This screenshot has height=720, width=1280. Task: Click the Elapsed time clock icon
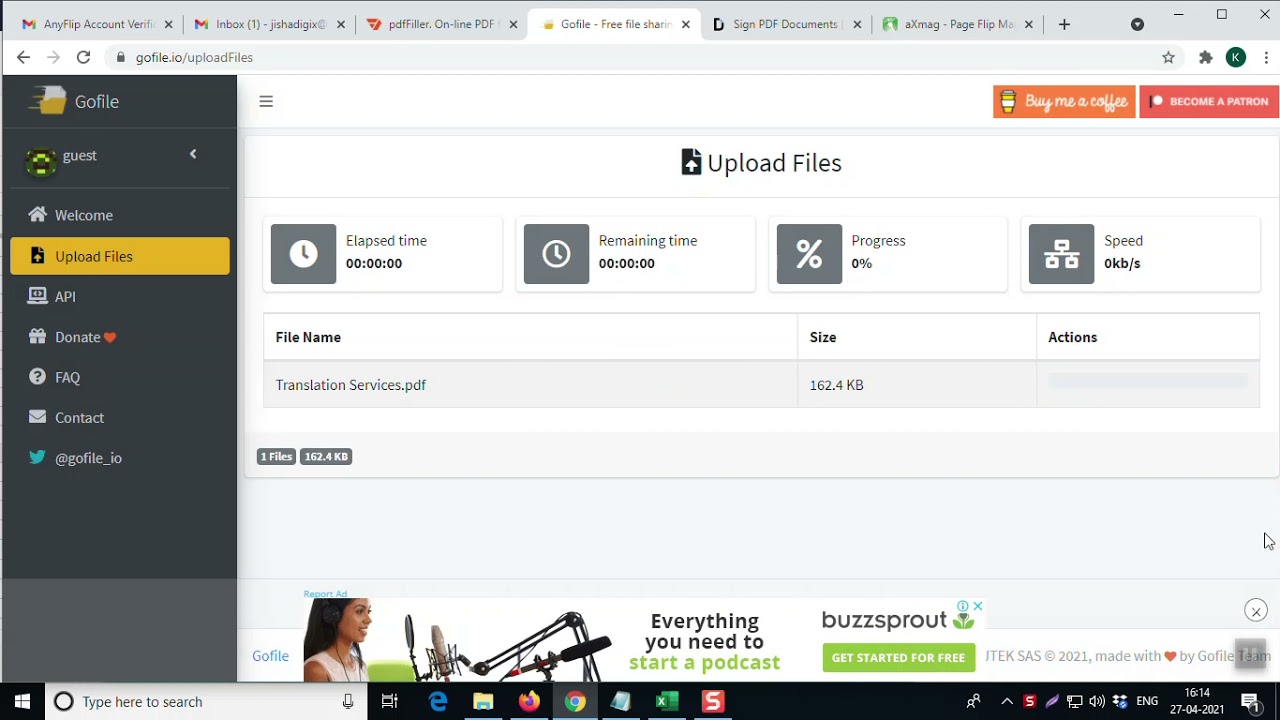point(303,254)
